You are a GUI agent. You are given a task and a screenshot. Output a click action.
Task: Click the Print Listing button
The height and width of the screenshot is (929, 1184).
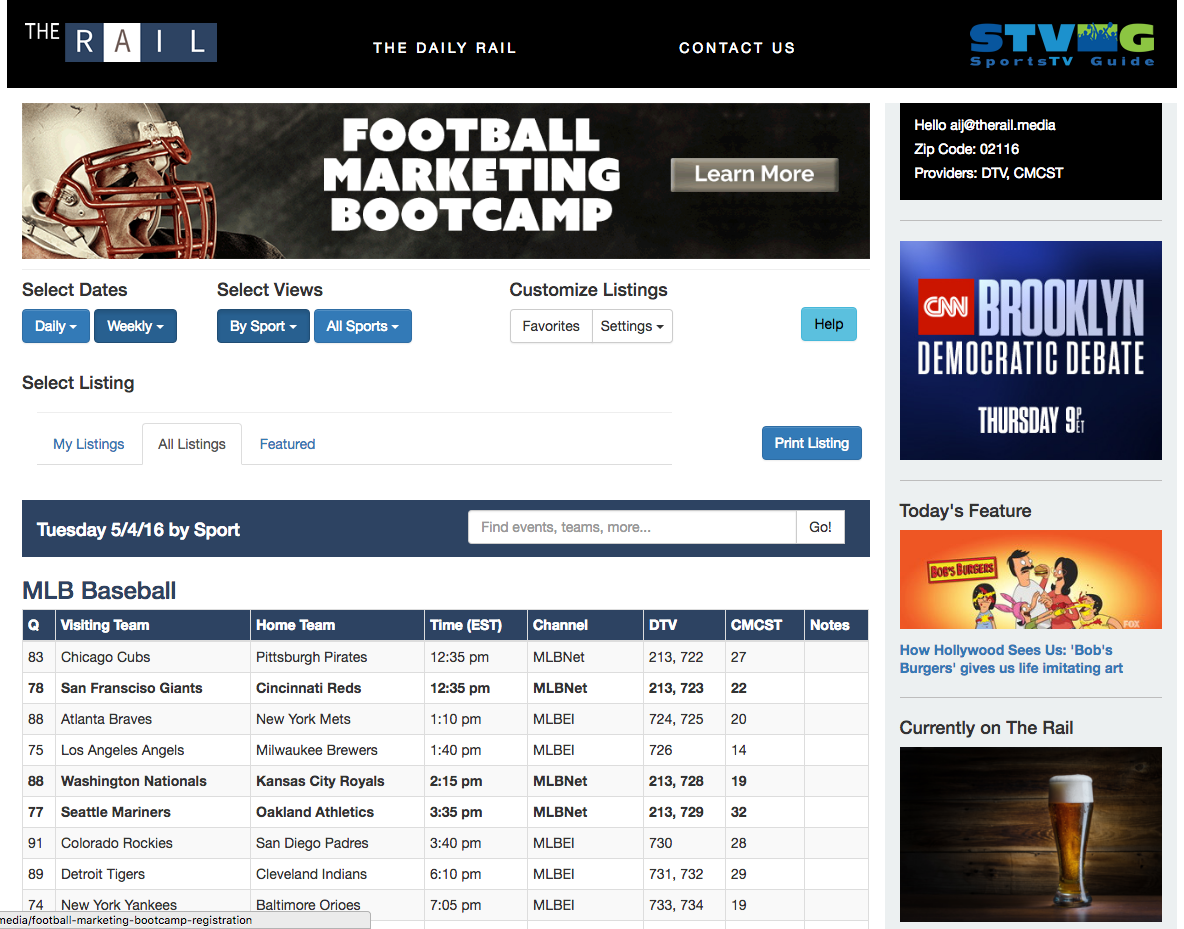(x=812, y=443)
